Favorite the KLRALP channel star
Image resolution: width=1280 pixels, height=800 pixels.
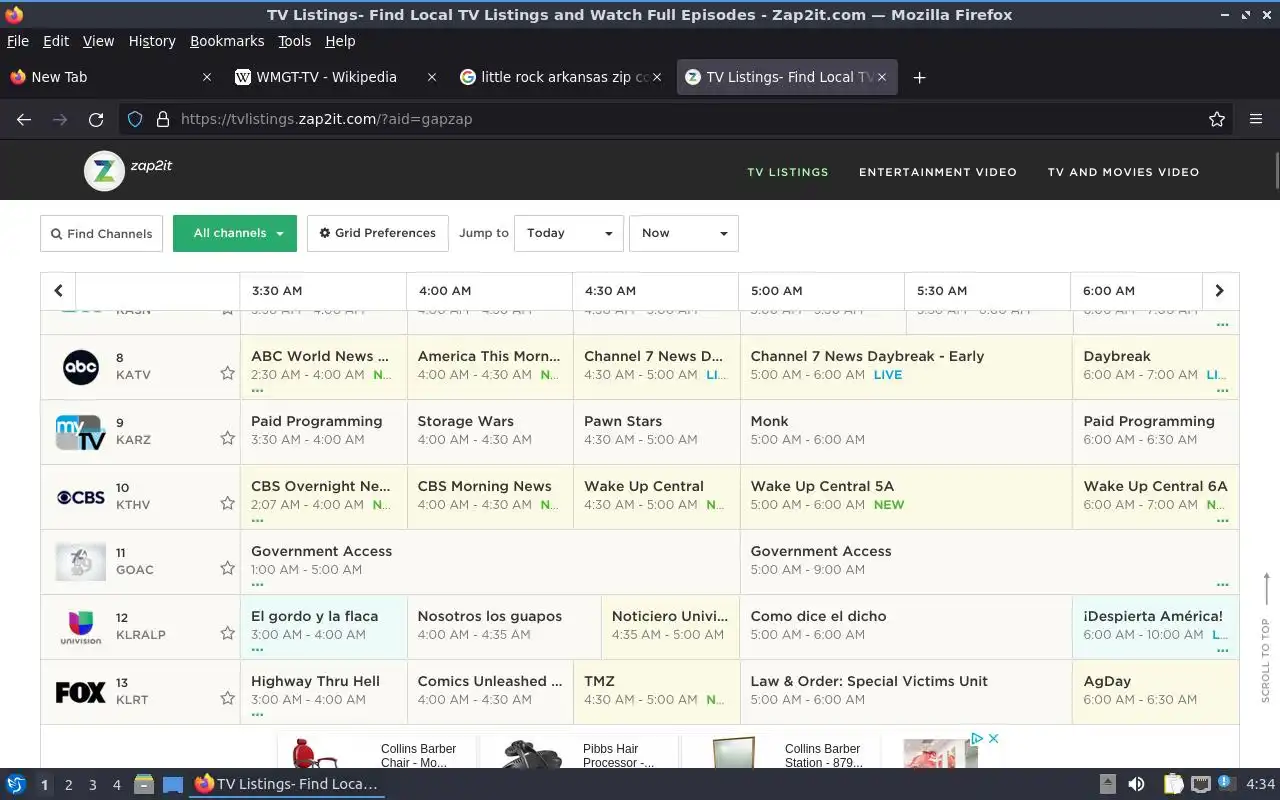[x=227, y=633]
